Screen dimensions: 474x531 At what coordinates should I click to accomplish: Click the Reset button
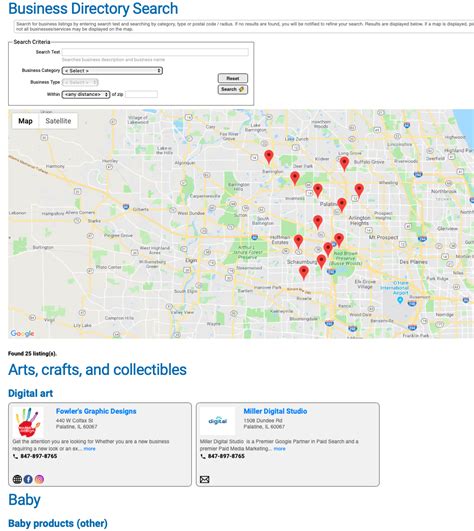click(233, 78)
